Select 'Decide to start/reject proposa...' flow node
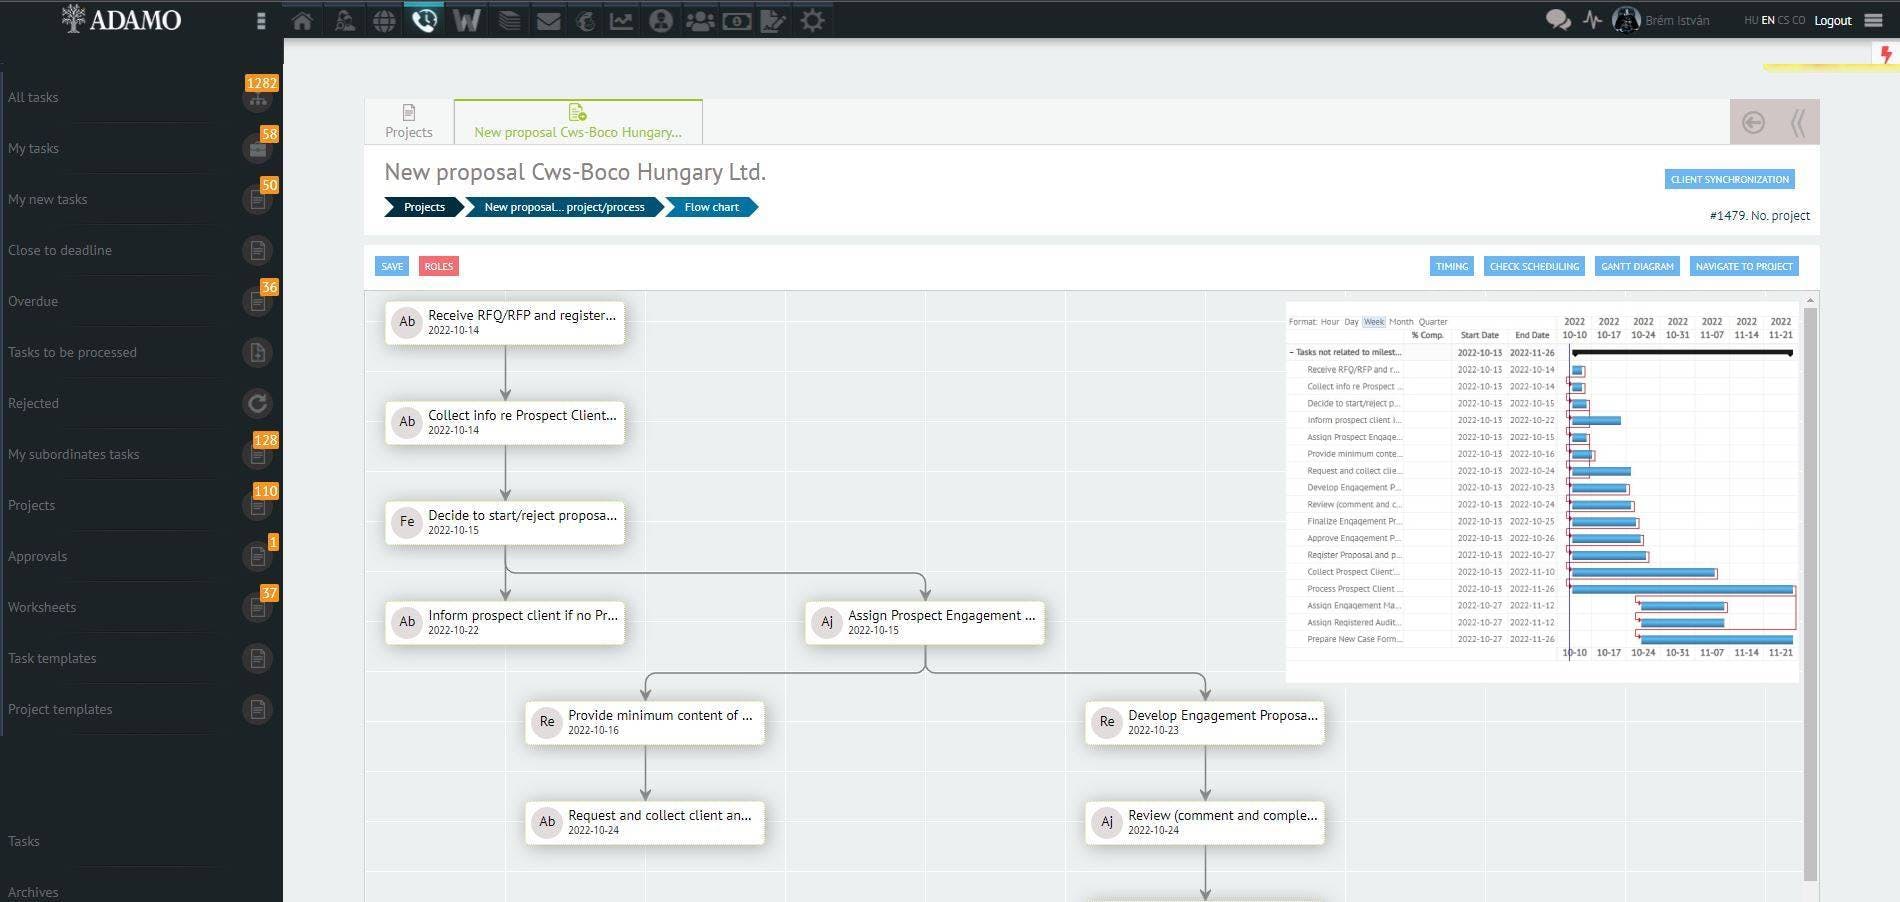 click(x=505, y=522)
